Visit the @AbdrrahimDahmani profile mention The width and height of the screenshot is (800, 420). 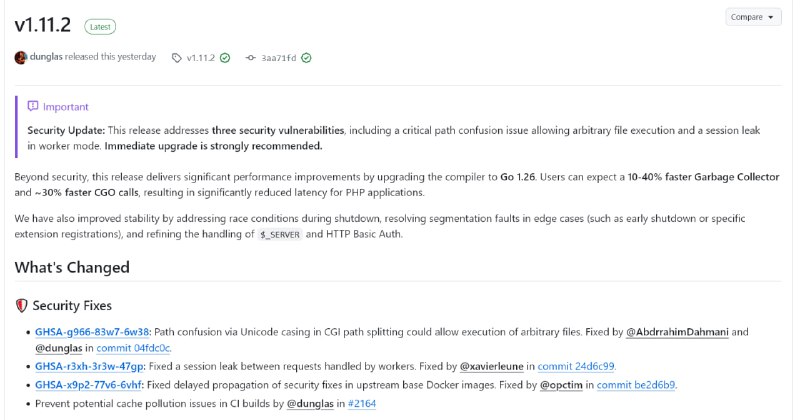(677, 332)
